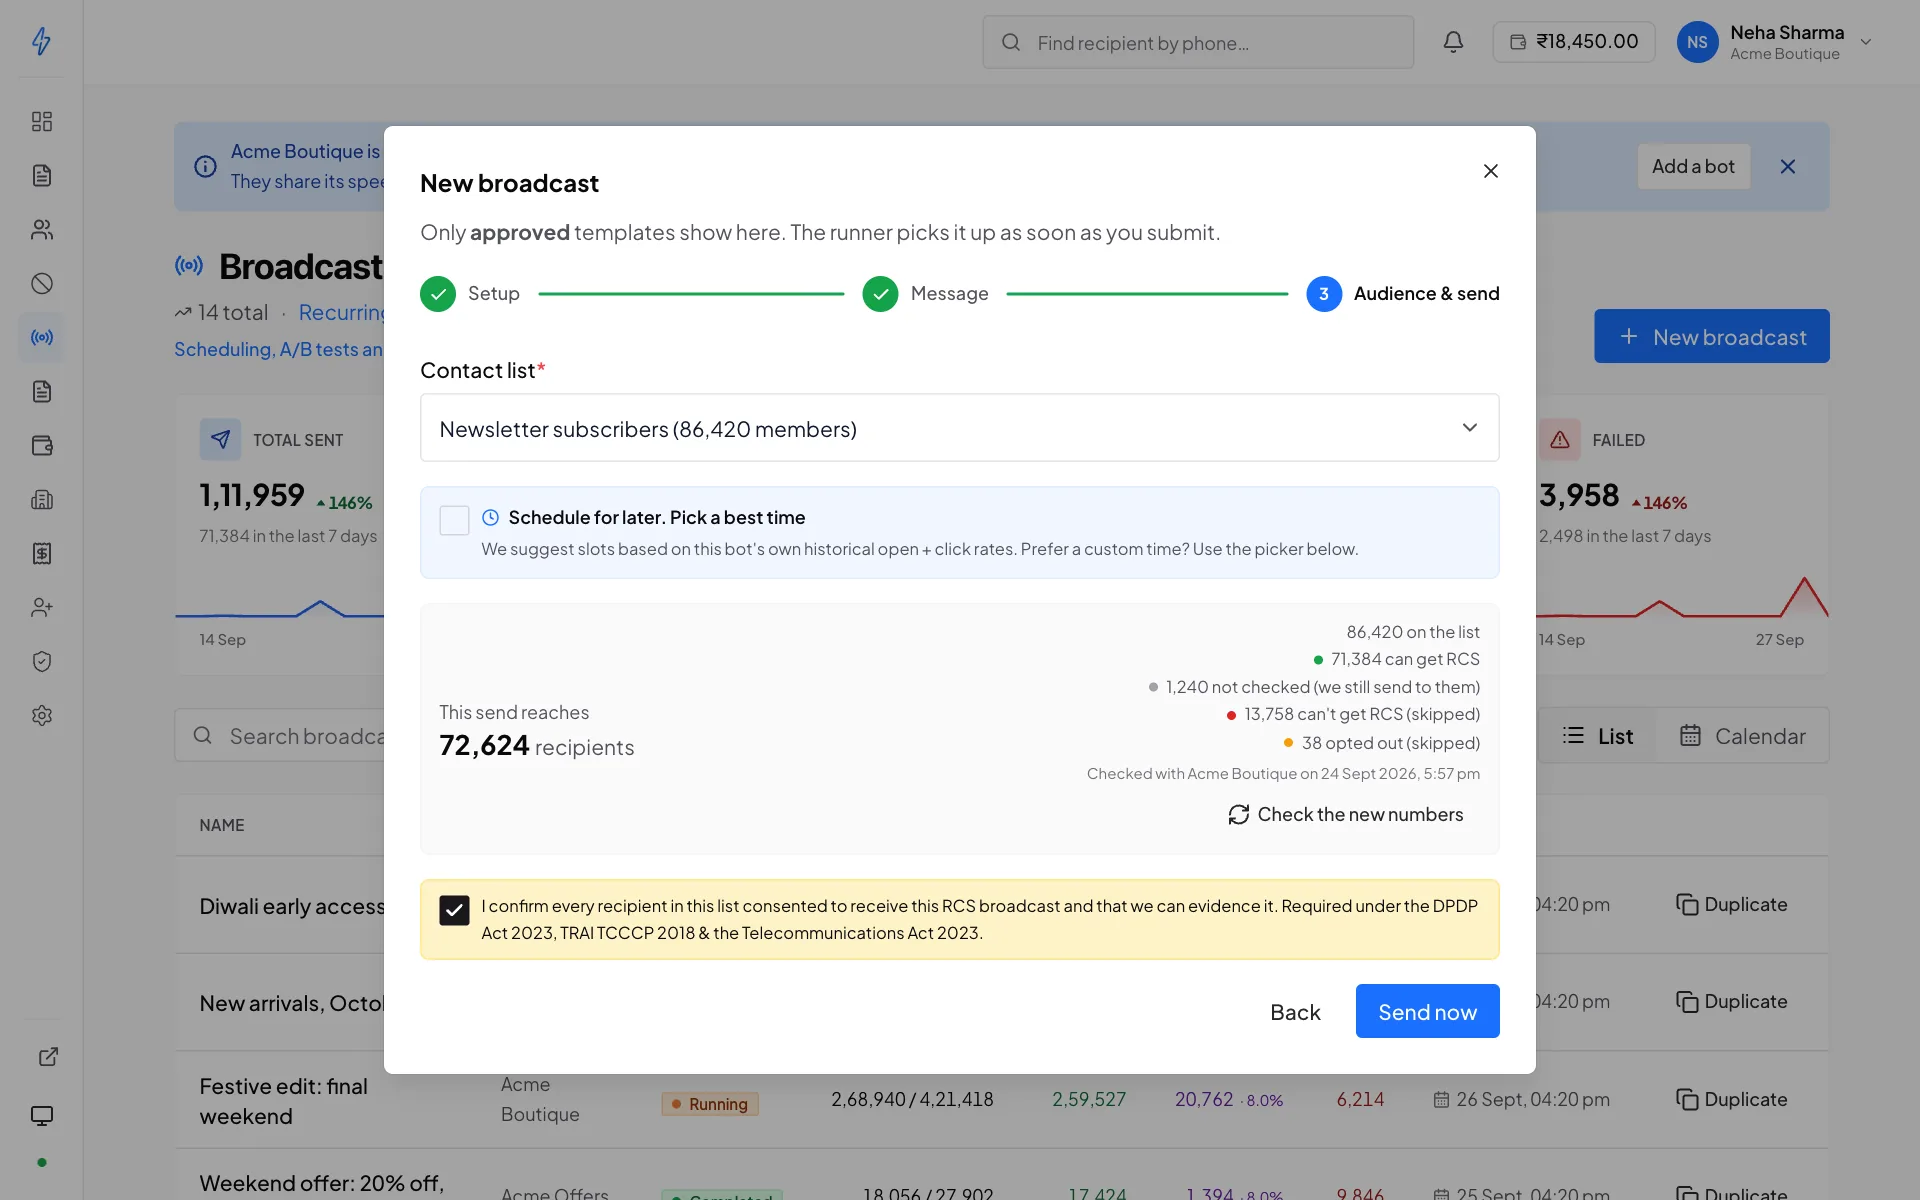Close the New broadcast dialog

pyautogui.click(x=1490, y=171)
